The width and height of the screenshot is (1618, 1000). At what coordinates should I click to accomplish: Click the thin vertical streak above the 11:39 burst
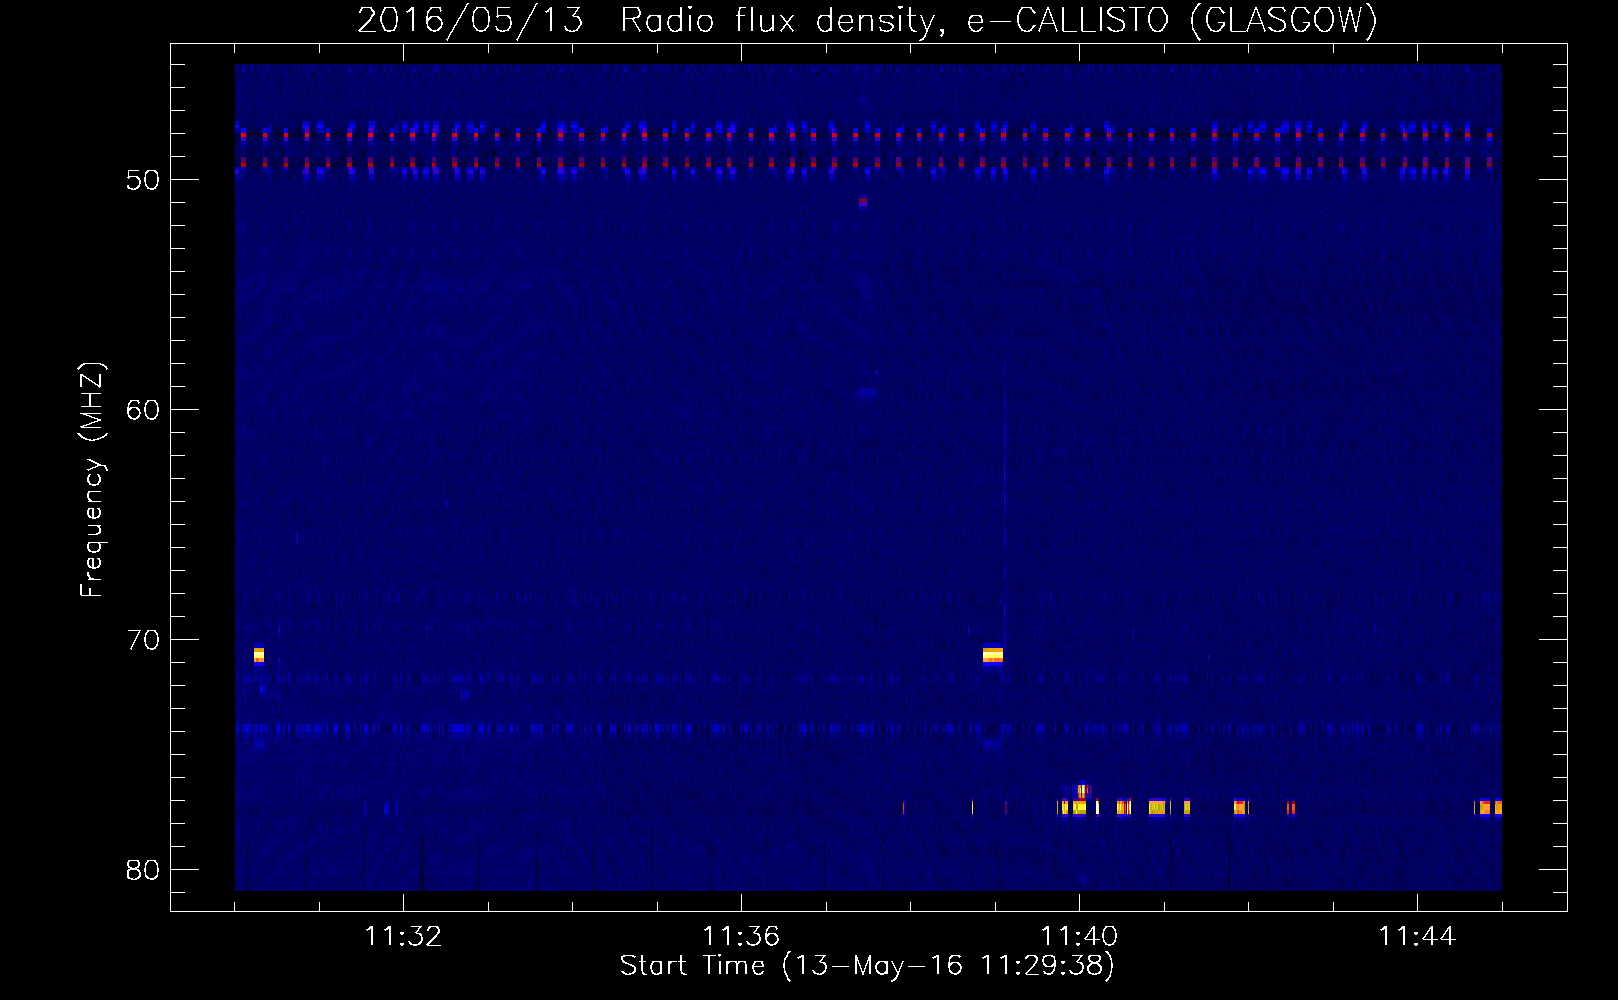1004,500
